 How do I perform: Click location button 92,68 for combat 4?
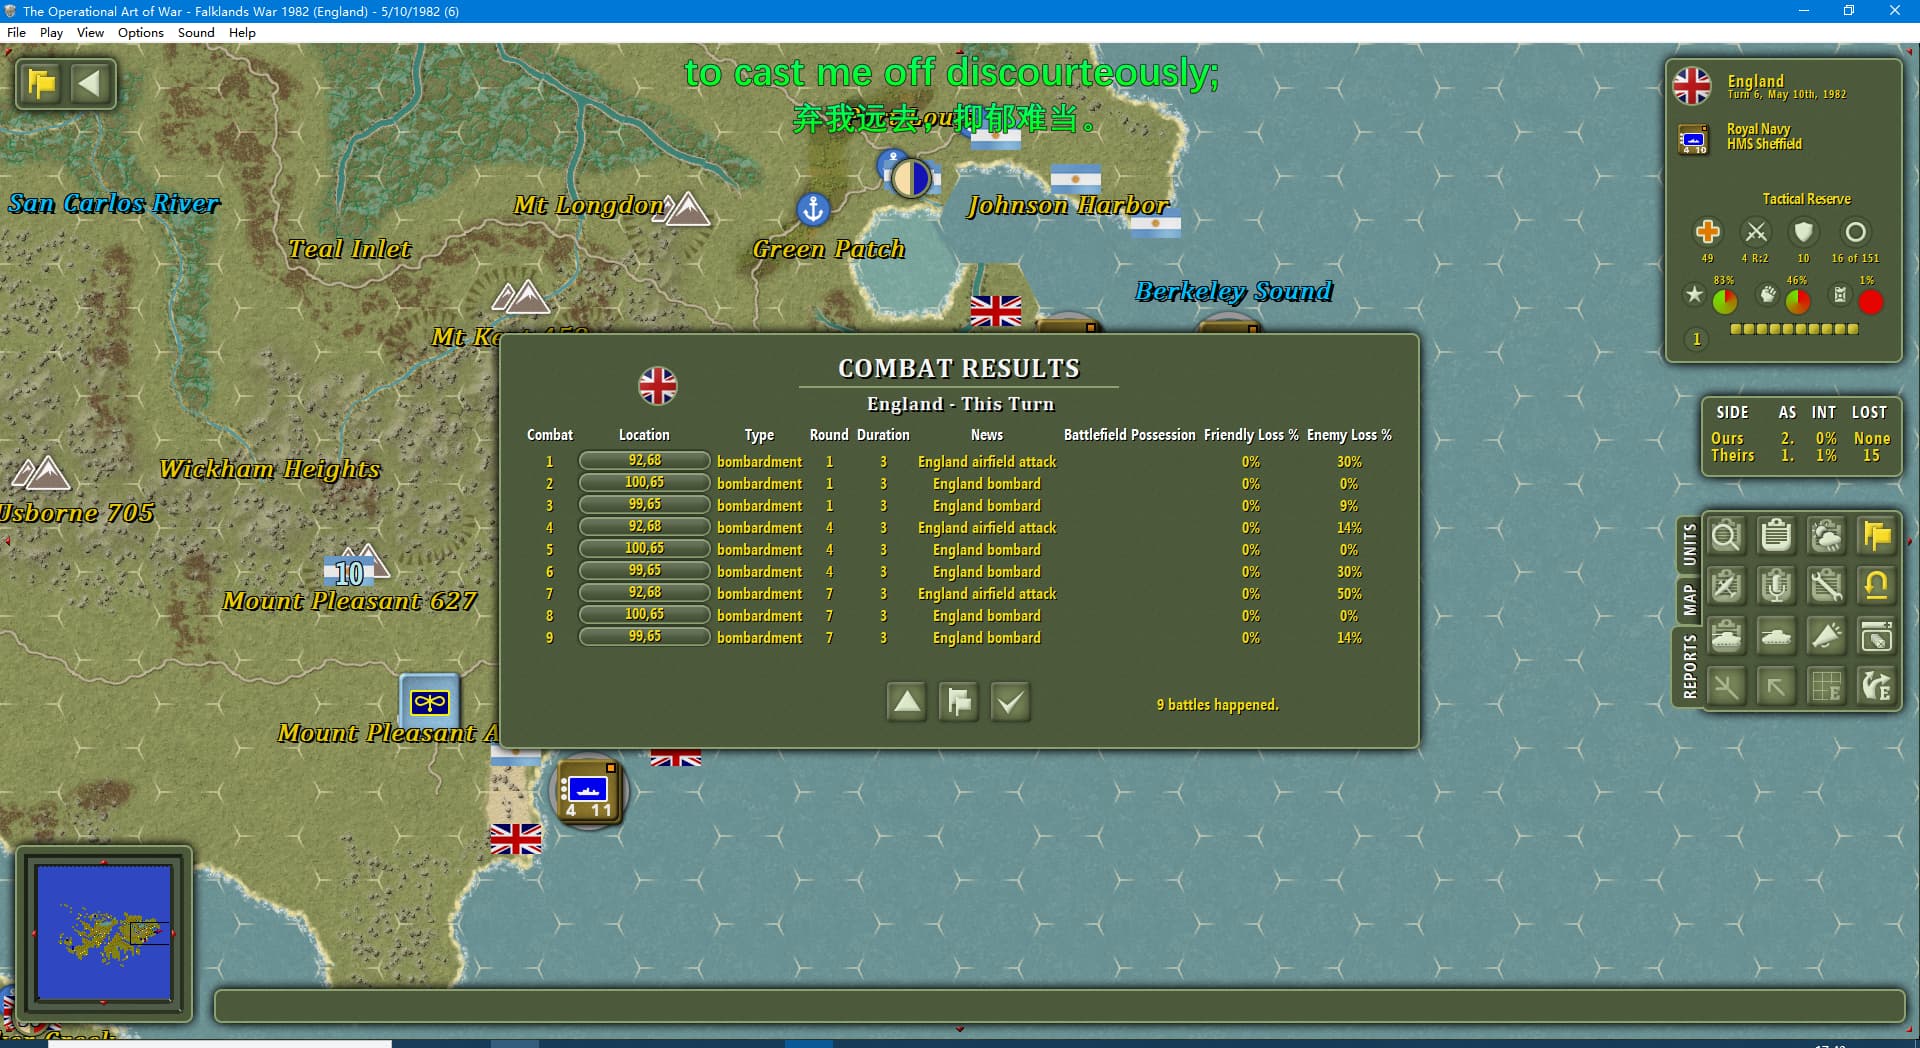click(x=645, y=527)
